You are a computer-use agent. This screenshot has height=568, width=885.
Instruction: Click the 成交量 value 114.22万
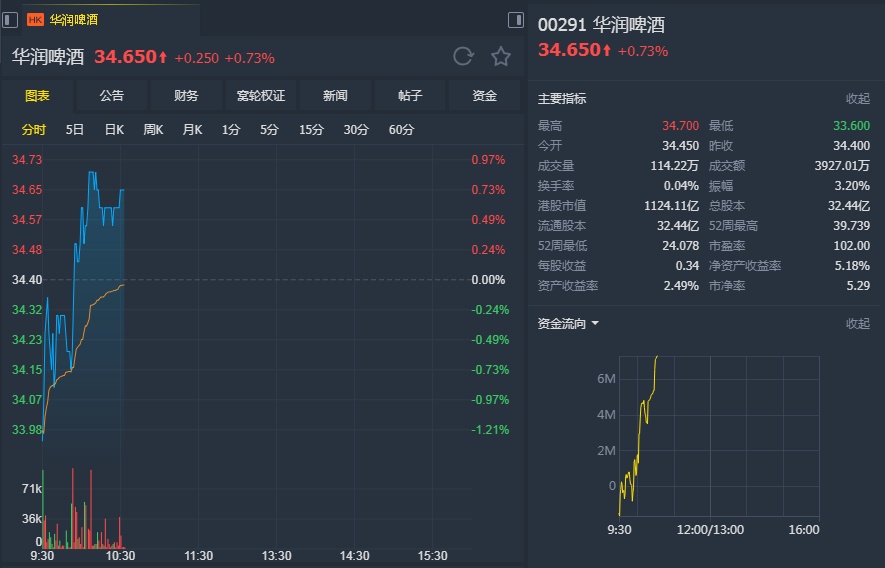674,165
